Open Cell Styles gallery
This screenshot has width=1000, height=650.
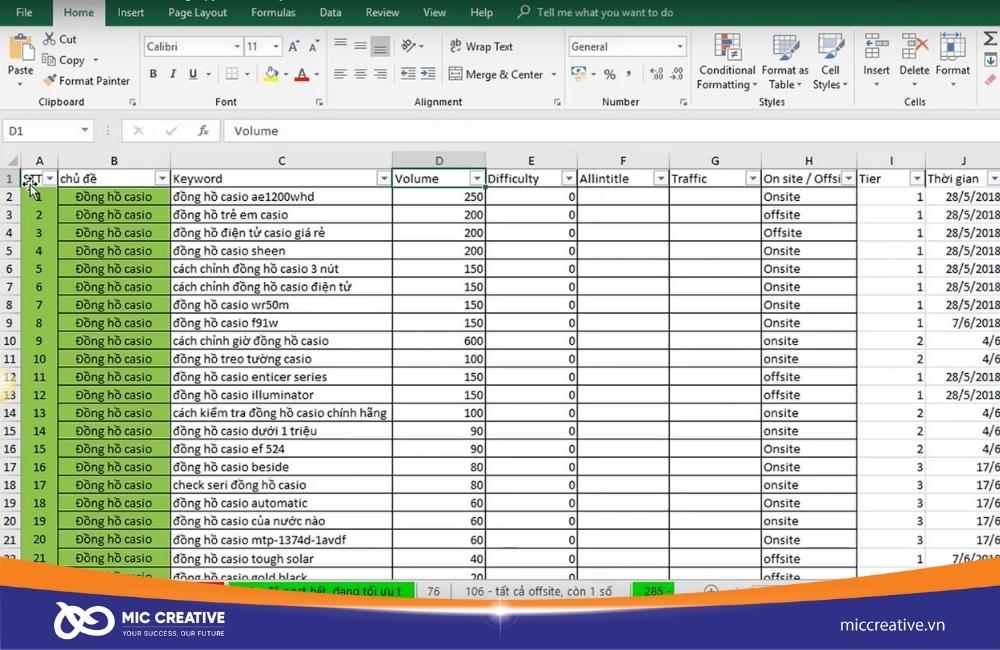[830, 62]
